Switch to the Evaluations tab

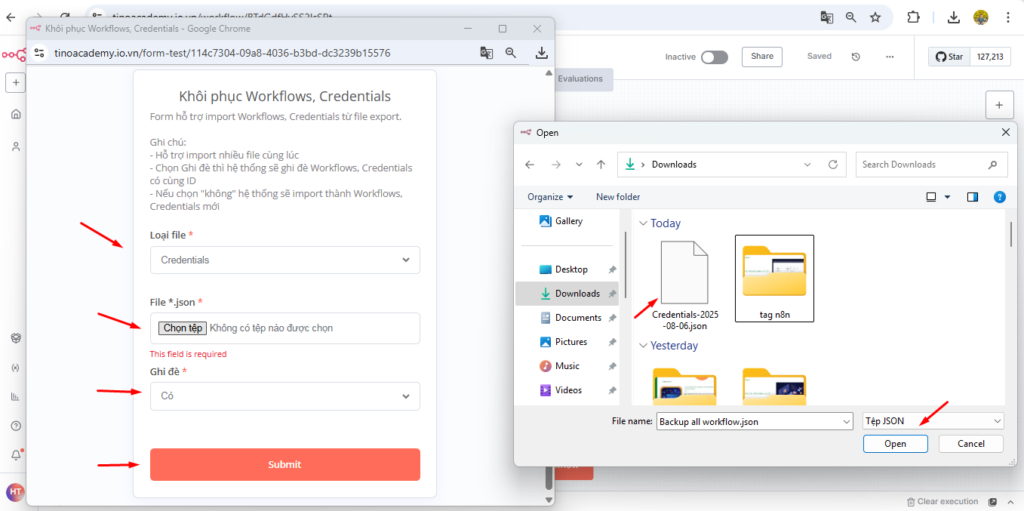coord(580,78)
